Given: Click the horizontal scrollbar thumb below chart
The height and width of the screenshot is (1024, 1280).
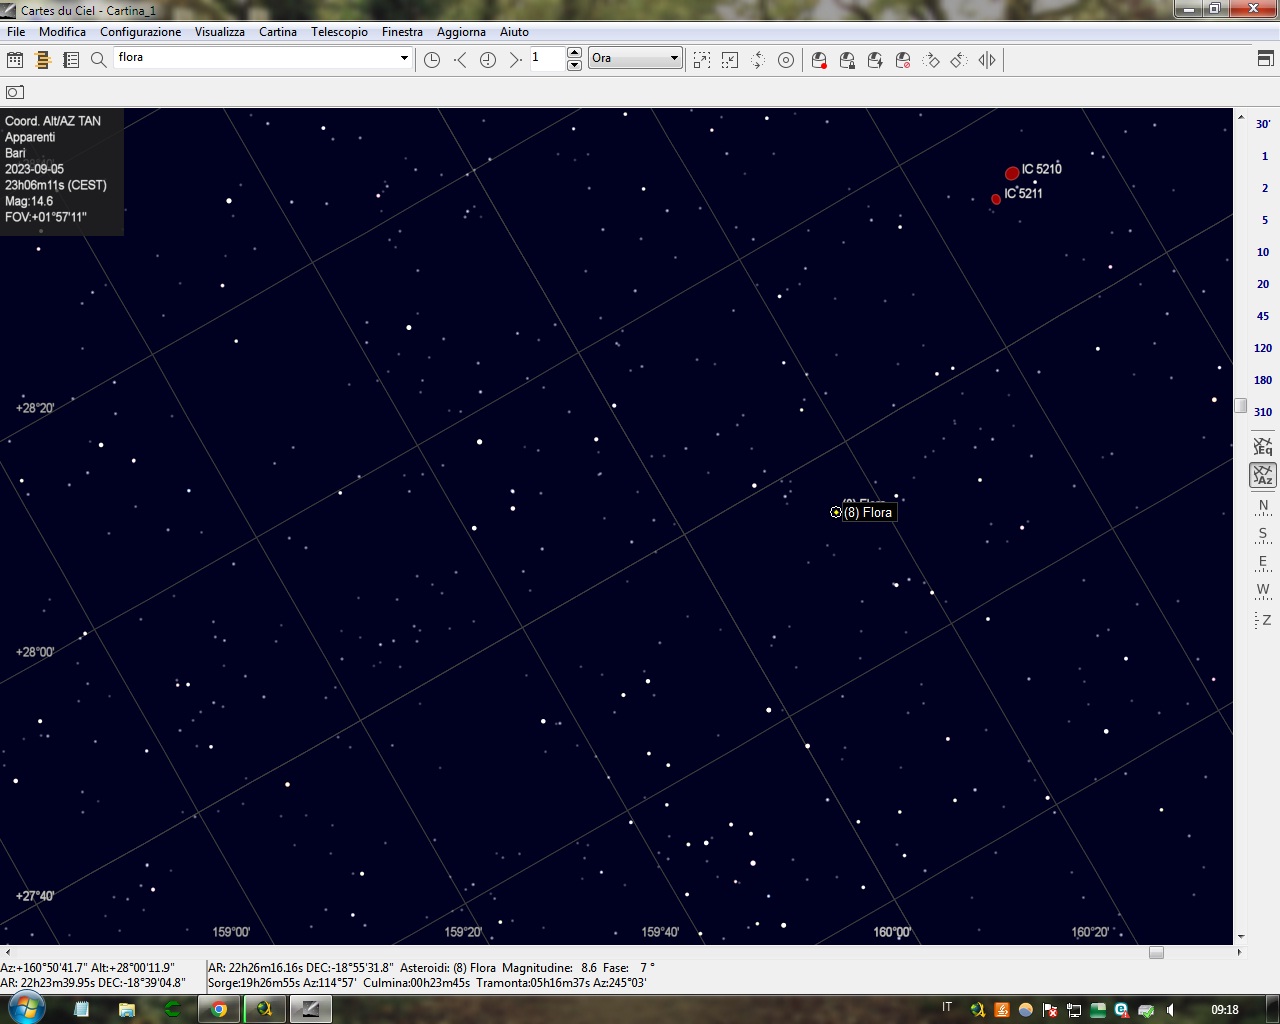Looking at the screenshot, I should [x=1156, y=952].
